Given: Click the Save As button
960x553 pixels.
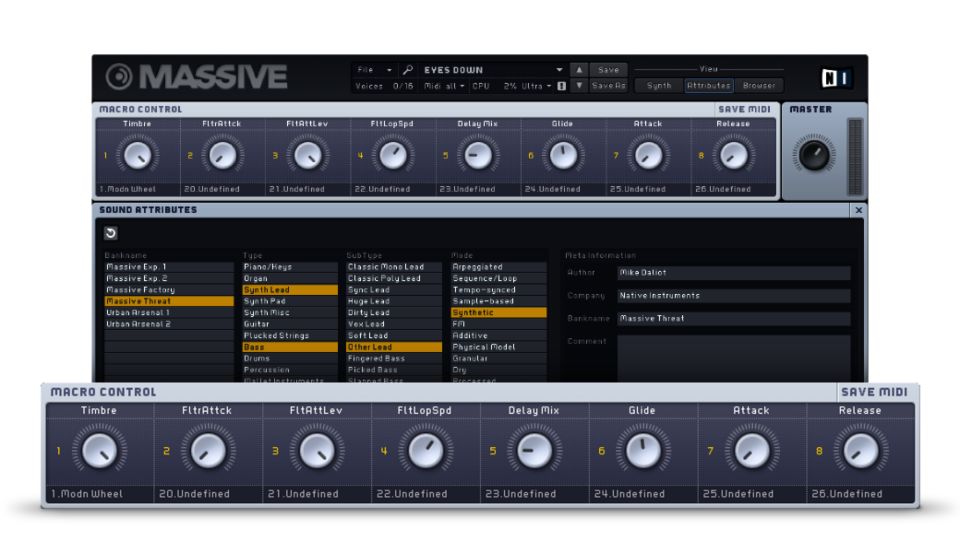Looking at the screenshot, I should coord(608,86).
